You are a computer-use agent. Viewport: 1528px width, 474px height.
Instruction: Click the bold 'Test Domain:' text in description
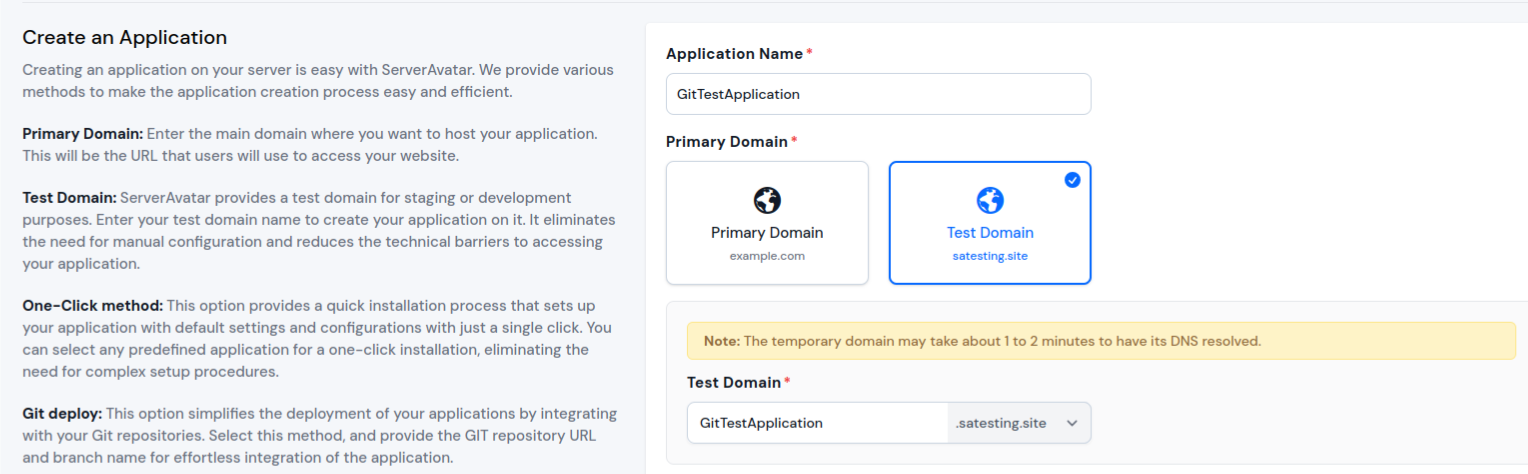coord(69,198)
